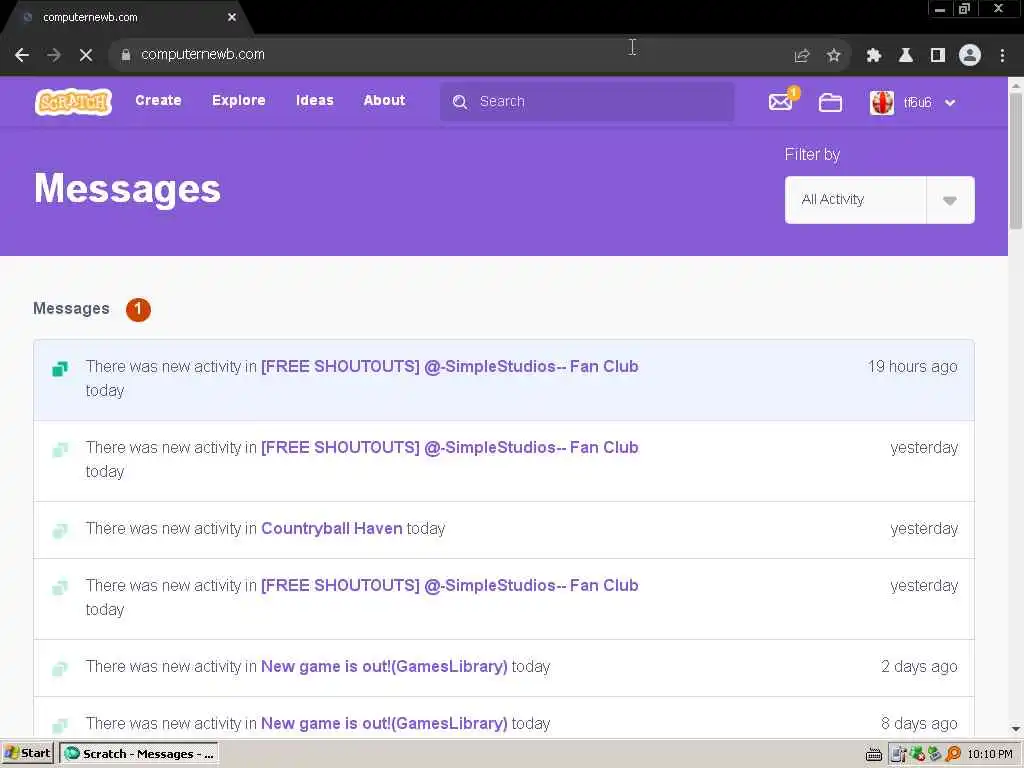Screen dimensions: 1024x768
Task: Open New game is out link, 2 days ago
Action: [x=384, y=667]
